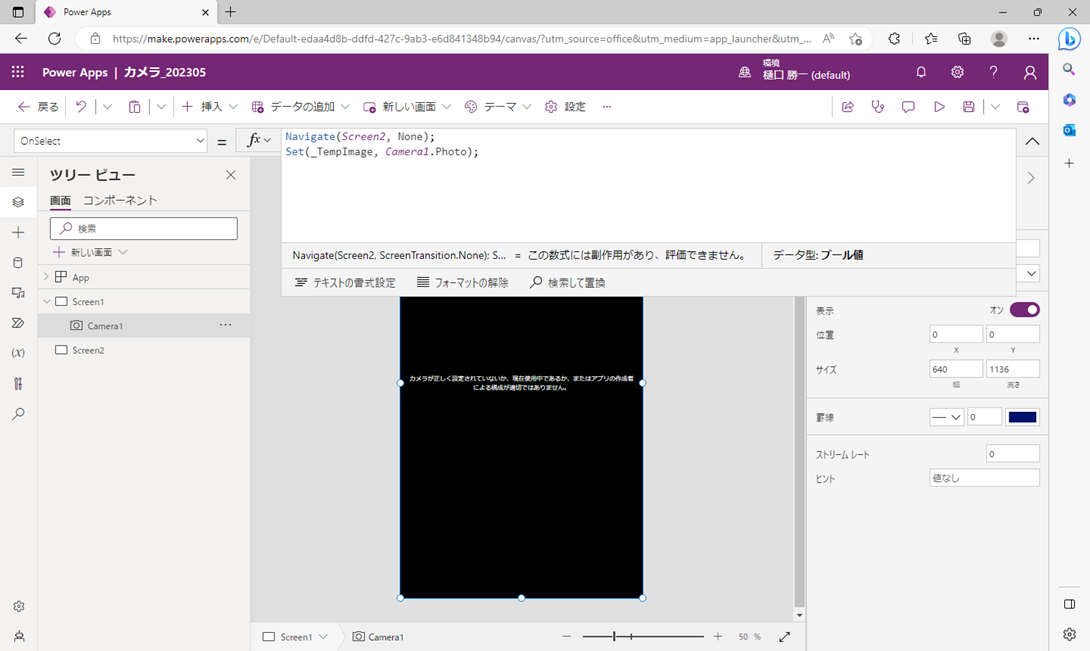Viewport: 1090px width, 651px height.
Task: Click the paste clipboard icon
Action: [134, 106]
